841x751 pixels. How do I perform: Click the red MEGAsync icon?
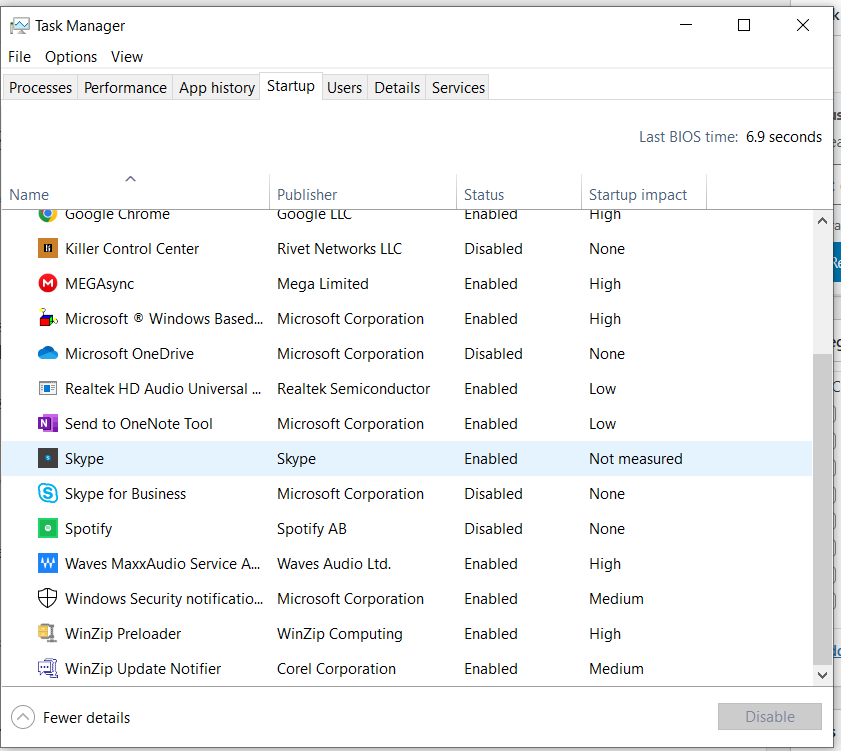[48, 283]
